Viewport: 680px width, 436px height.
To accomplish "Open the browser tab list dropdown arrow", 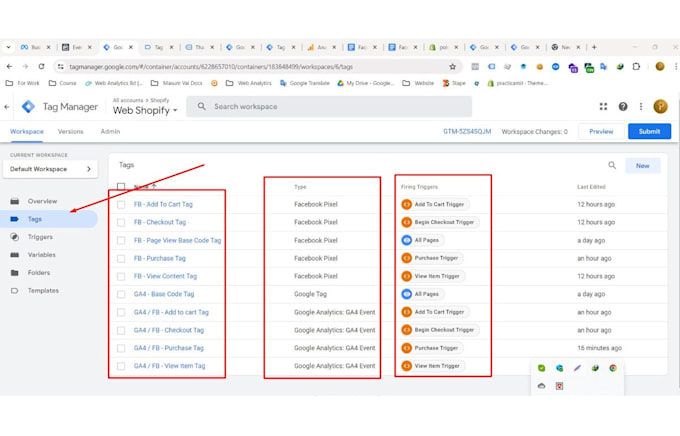I will pyautogui.click(x=8, y=47).
